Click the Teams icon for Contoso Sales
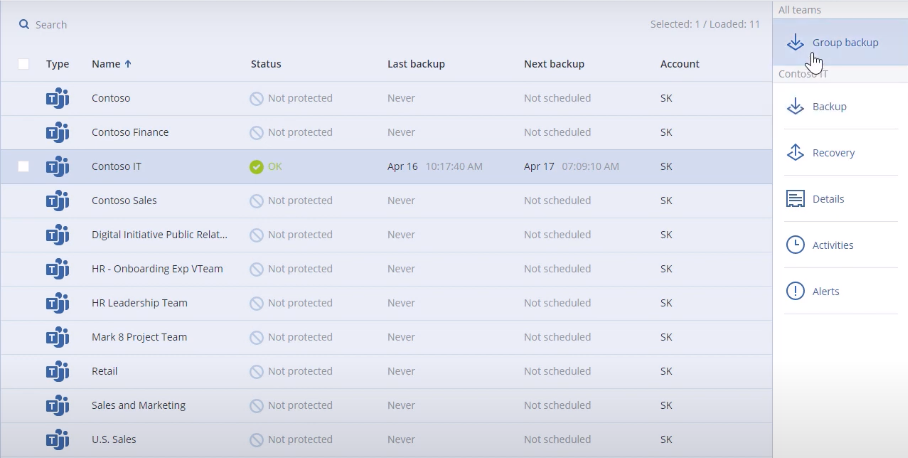The width and height of the screenshot is (908, 458). [x=57, y=201]
